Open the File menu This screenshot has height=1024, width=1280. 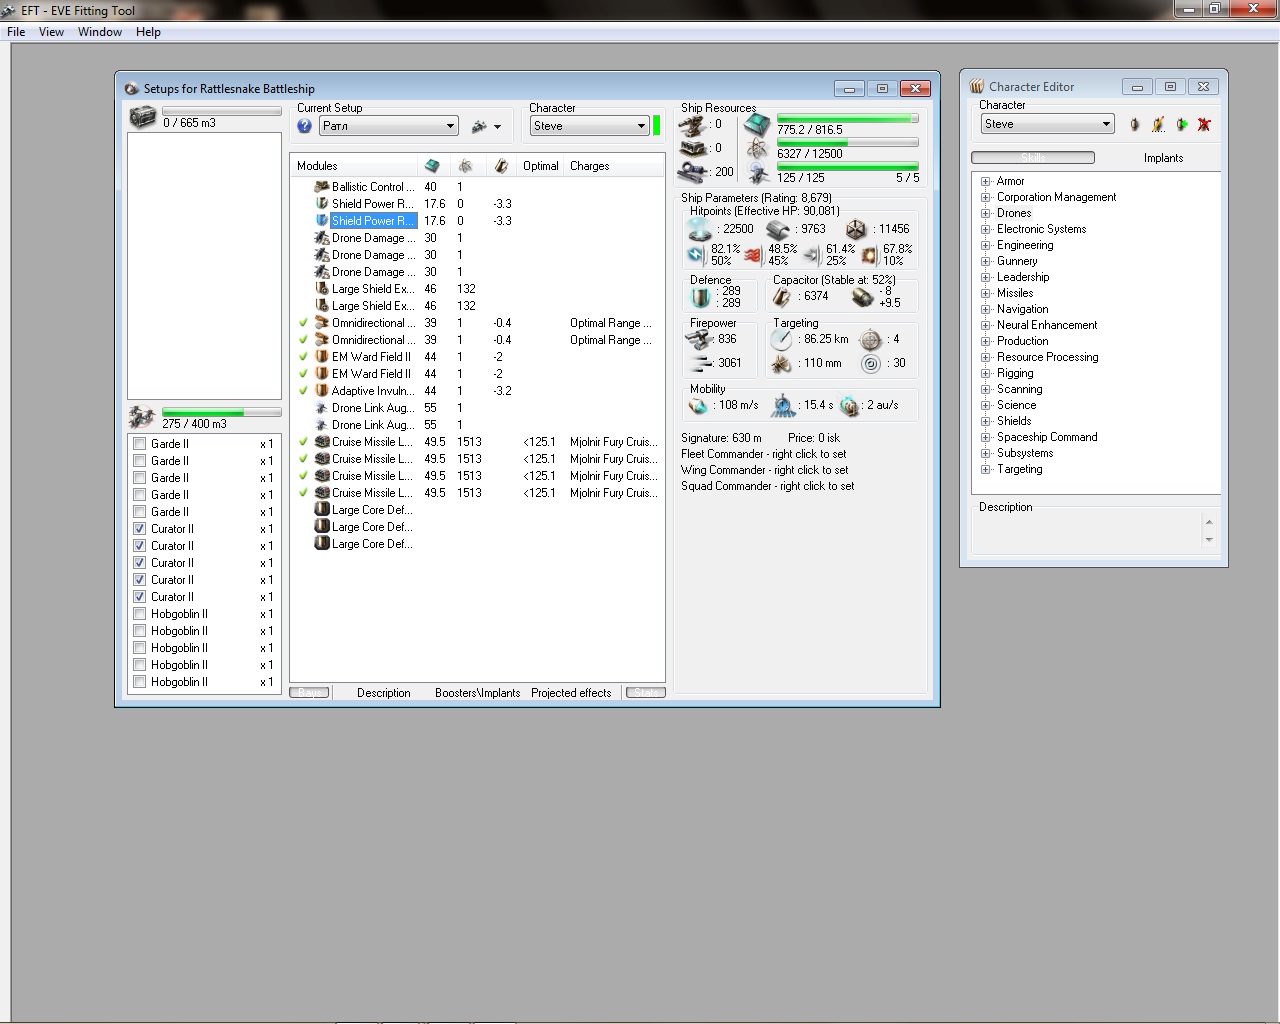coord(16,32)
